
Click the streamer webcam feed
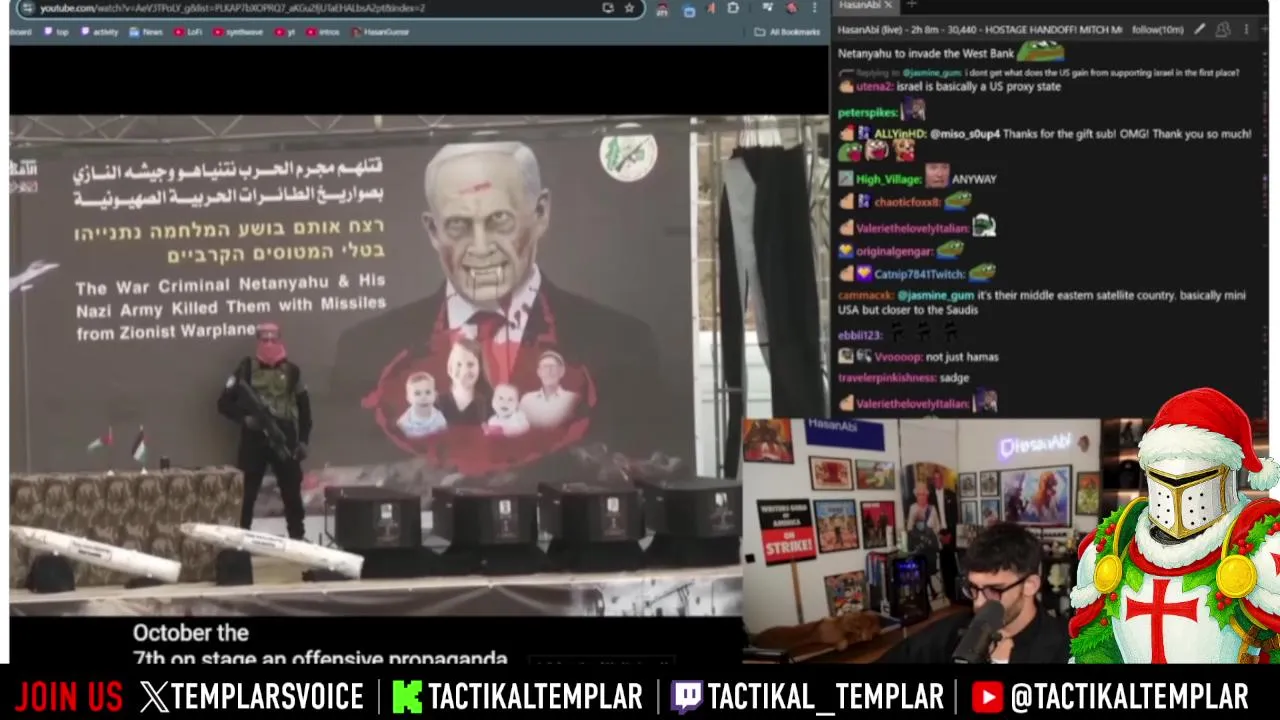[x=920, y=540]
